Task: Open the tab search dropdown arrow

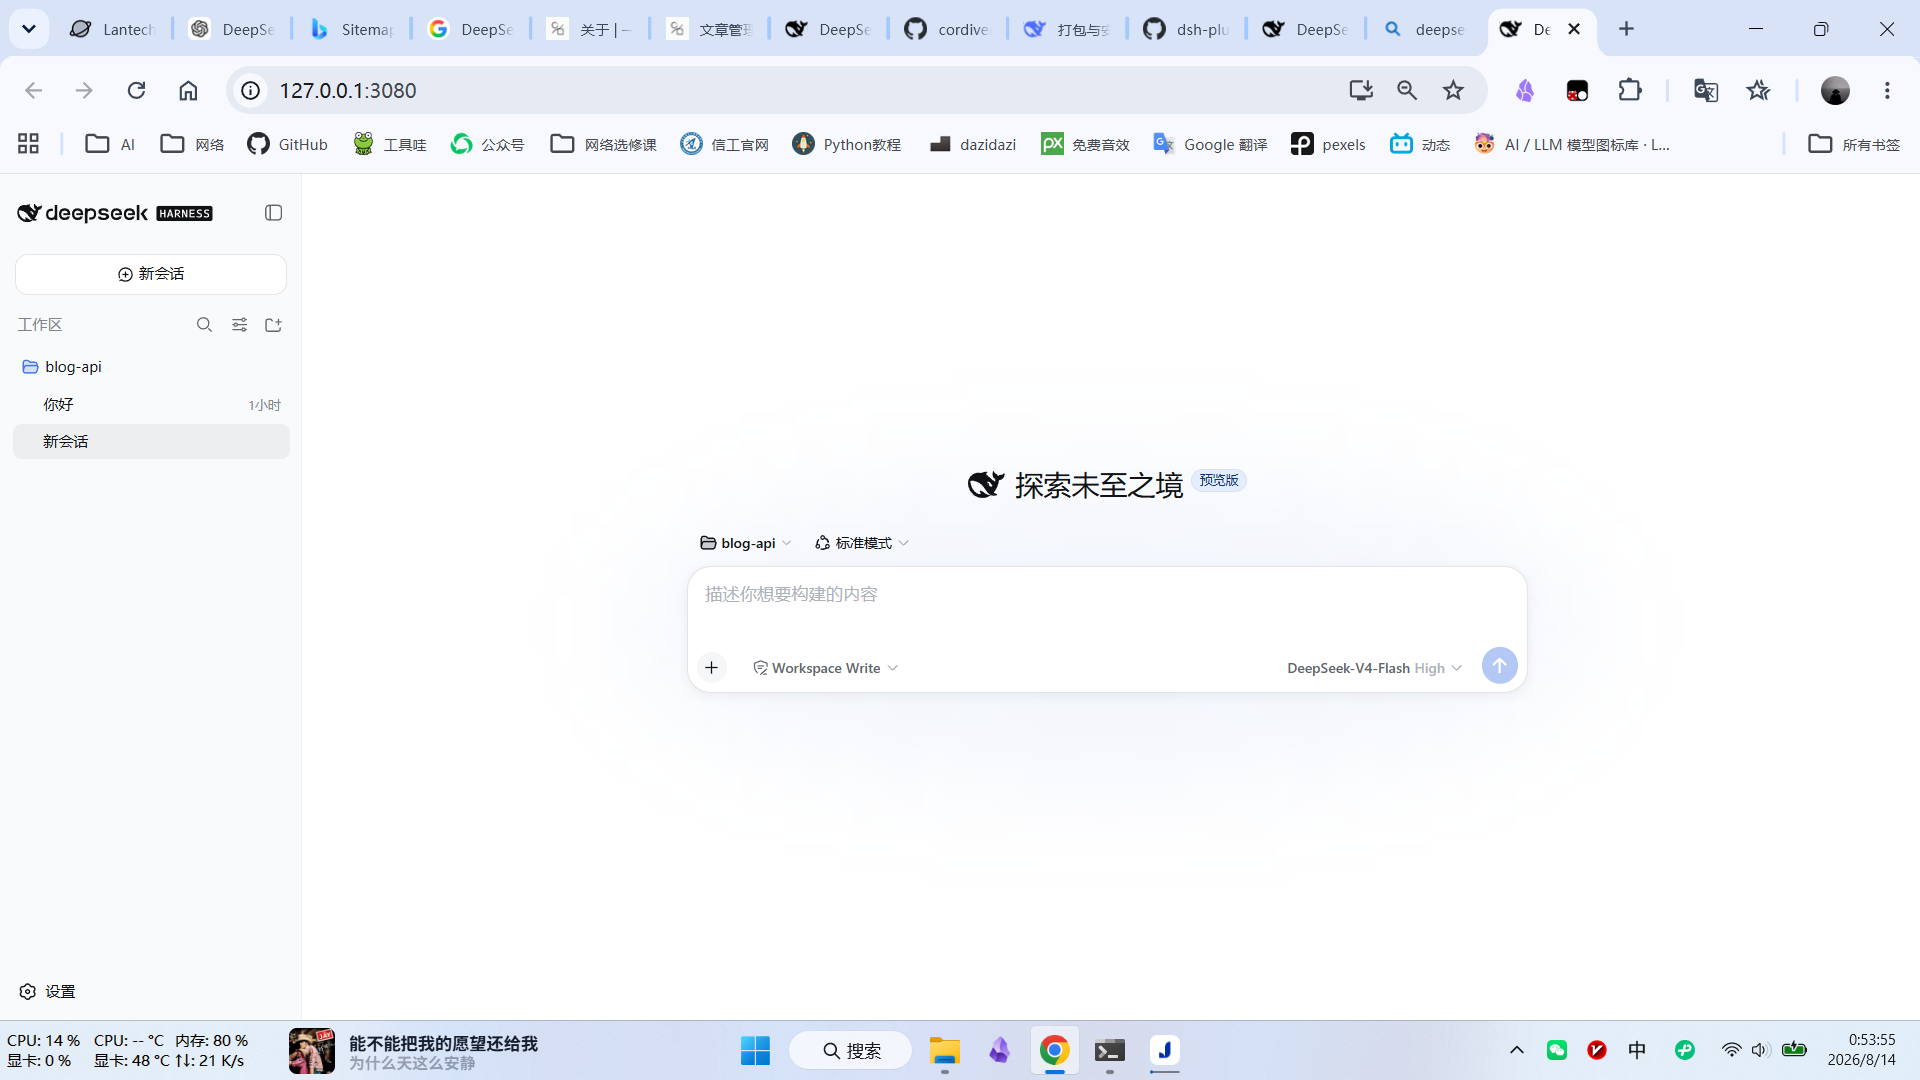Action: click(x=29, y=29)
